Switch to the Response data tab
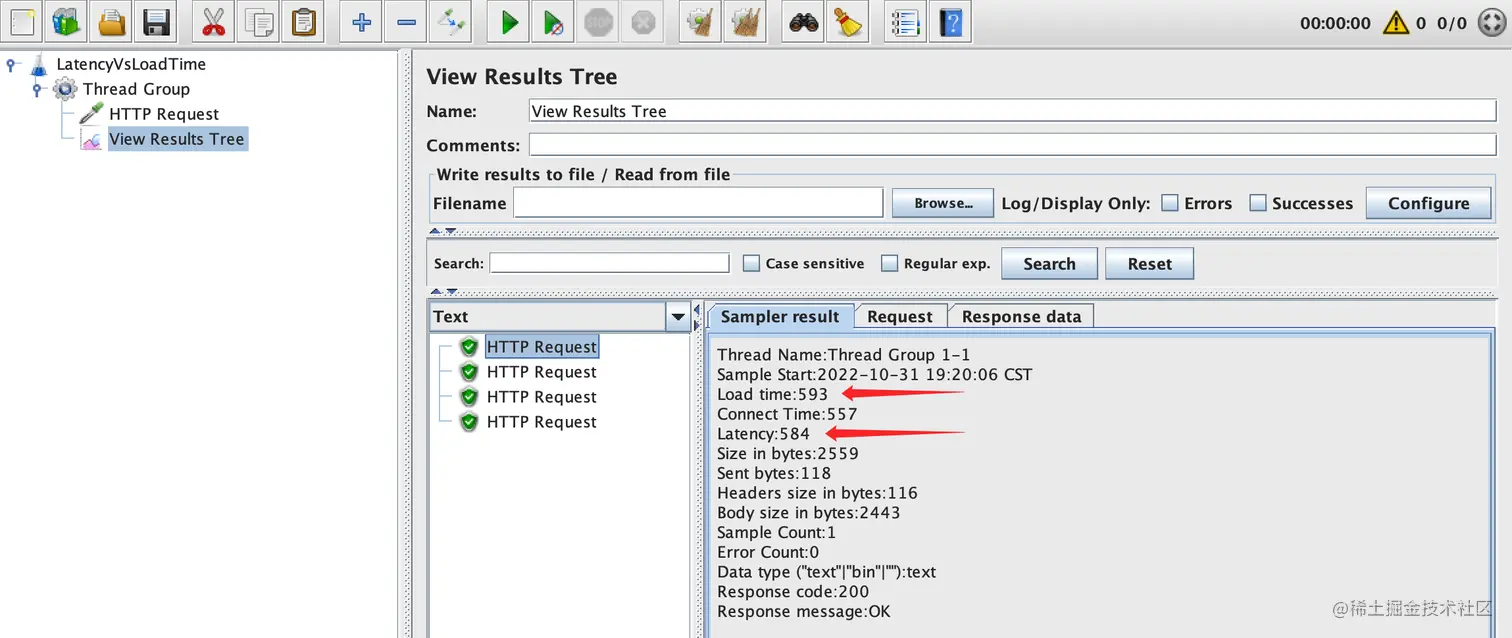This screenshot has width=1512, height=638. pyautogui.click(x=1021, y=316)
